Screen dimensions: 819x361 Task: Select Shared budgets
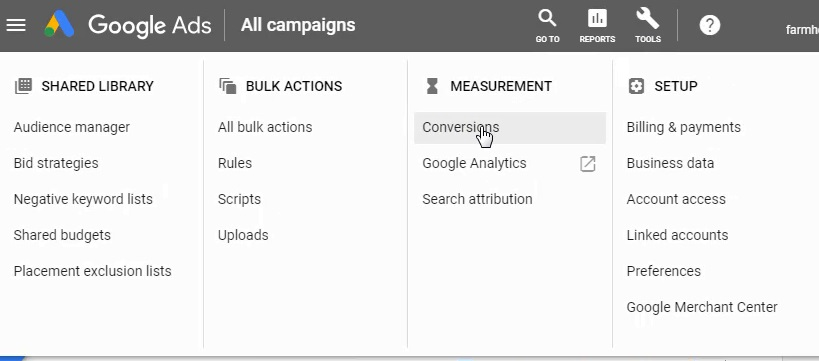(62, 236)
